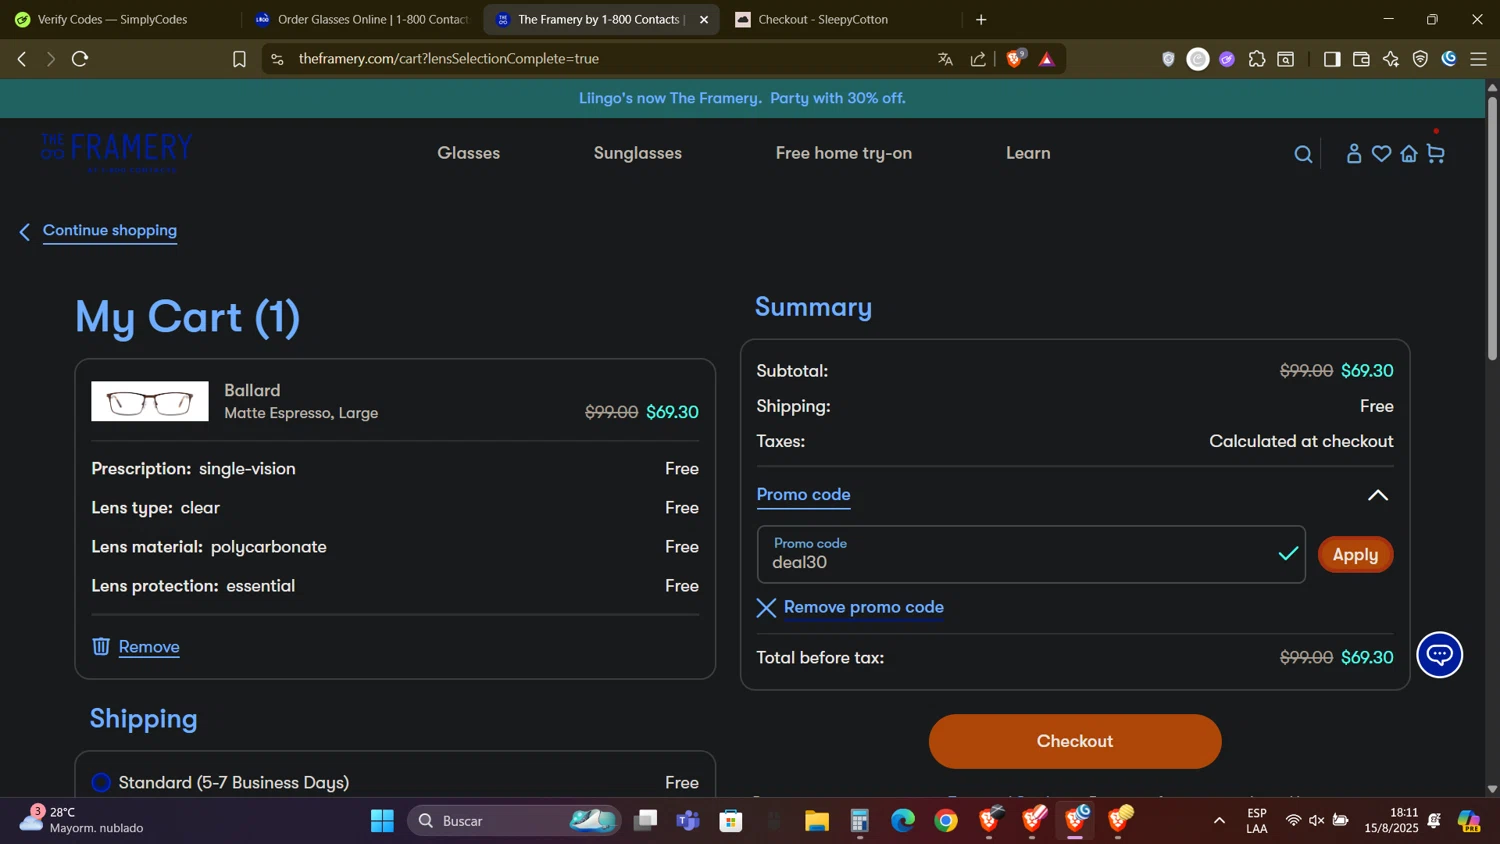Open the Glasses menu
Image resolution: width=1500 pixels, height=844 pixels.
[x=468, y=153]
